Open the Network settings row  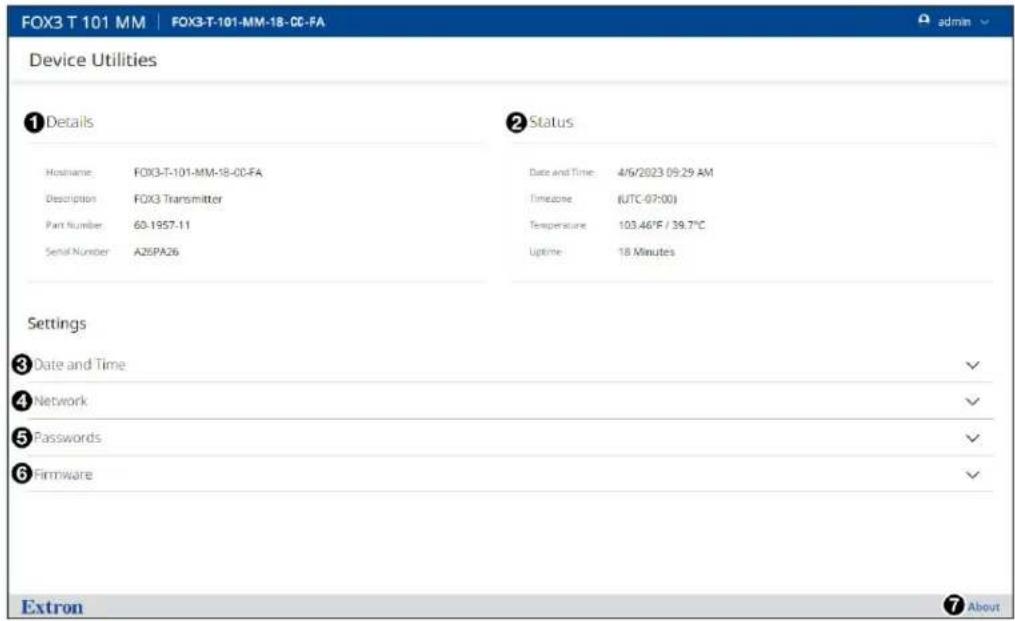pos(509,401)
